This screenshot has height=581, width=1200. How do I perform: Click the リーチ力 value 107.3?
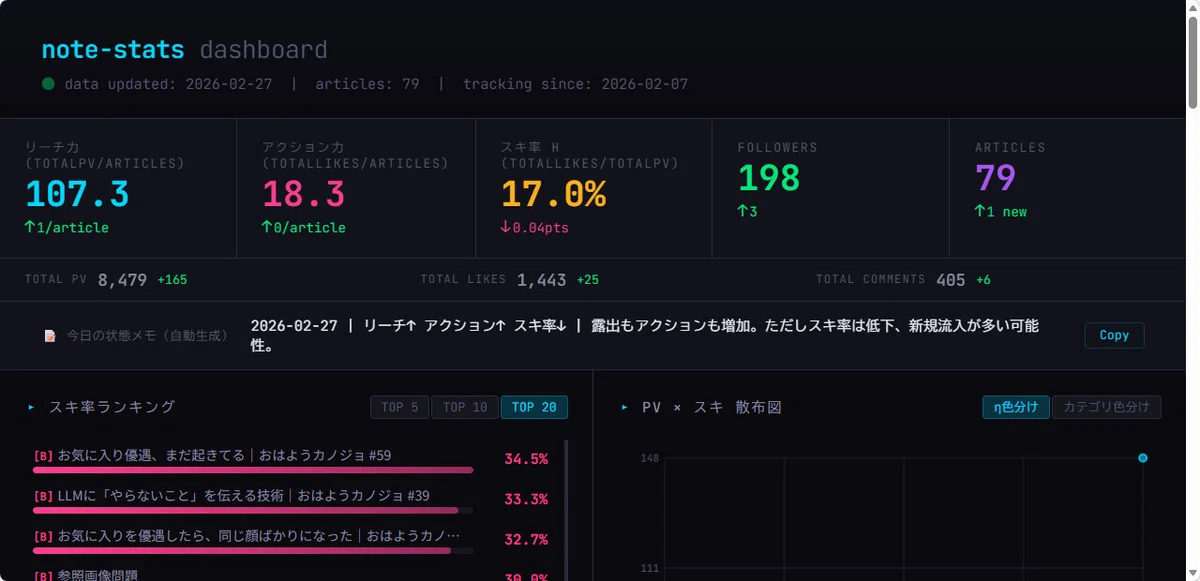click(77, 194)
